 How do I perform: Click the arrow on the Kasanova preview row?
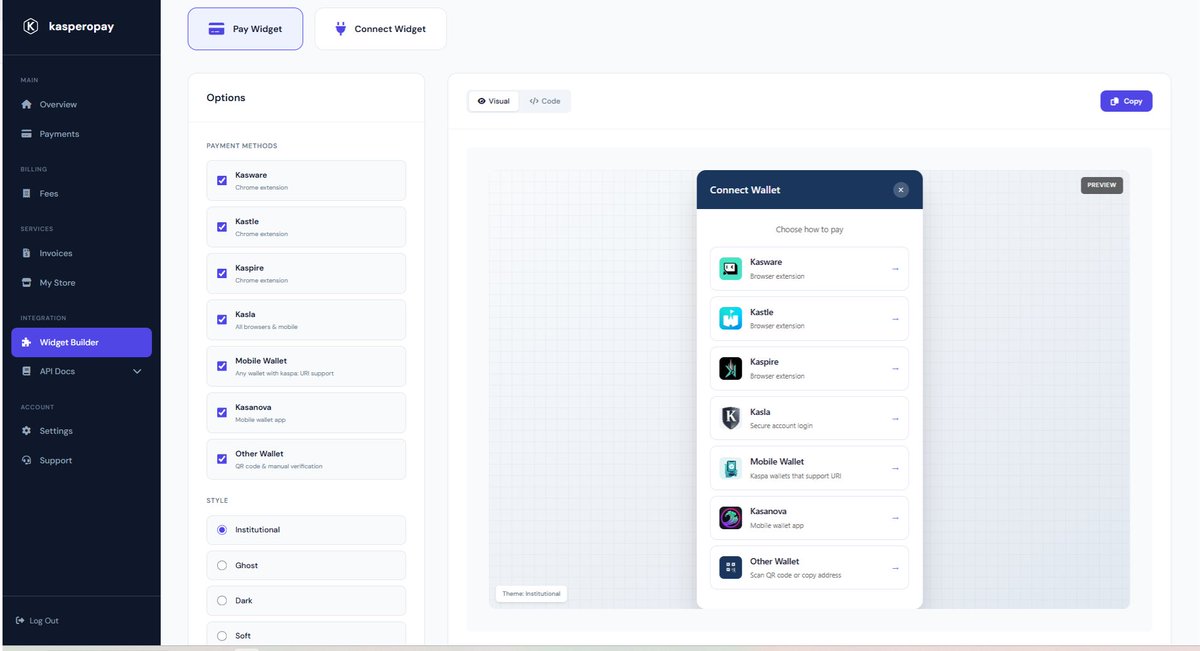point(895,518)
